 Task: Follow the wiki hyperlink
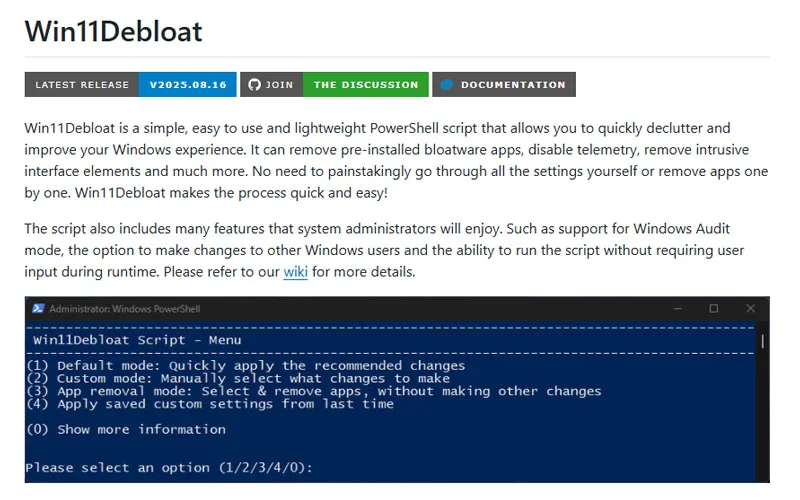coord(295,272)
